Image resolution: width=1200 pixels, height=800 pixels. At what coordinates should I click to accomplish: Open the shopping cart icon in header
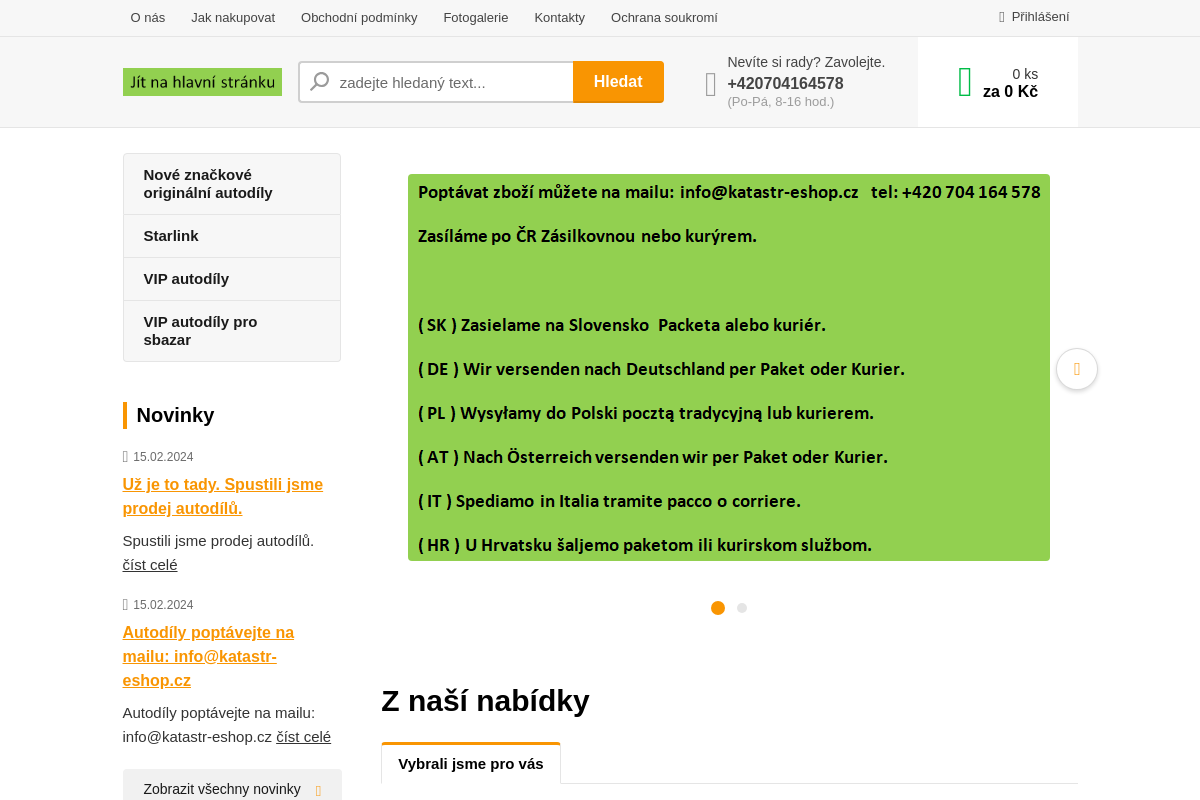coord(964,81)
